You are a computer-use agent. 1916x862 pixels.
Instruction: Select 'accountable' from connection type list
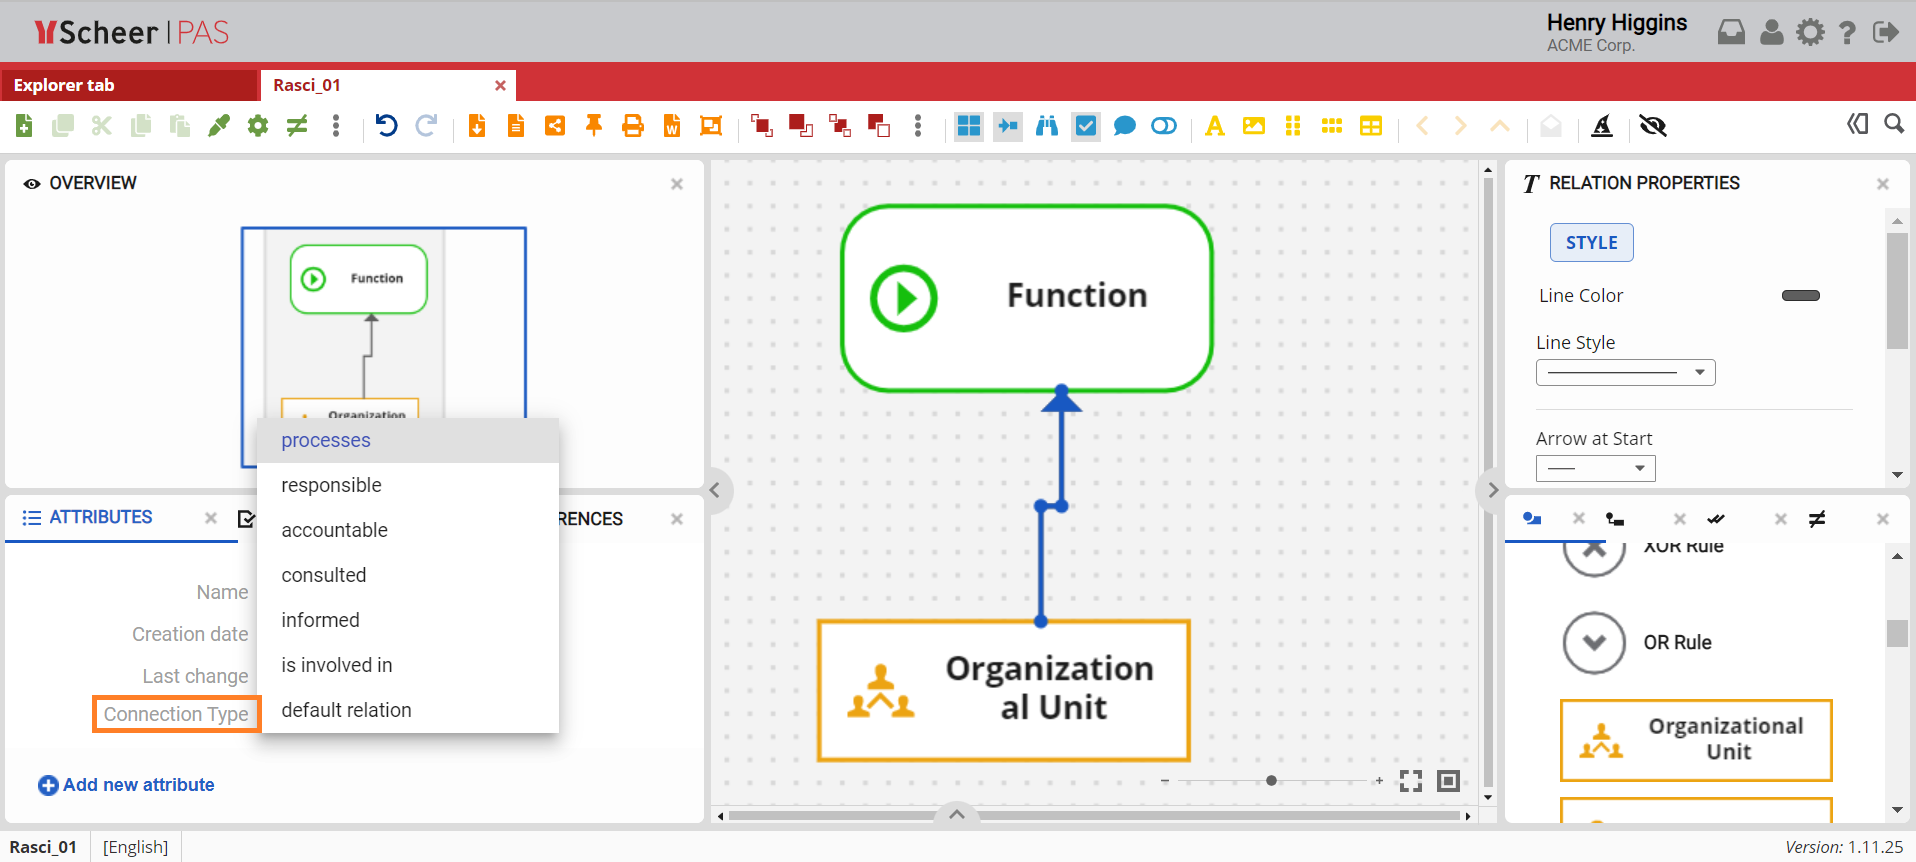point(334,530)
